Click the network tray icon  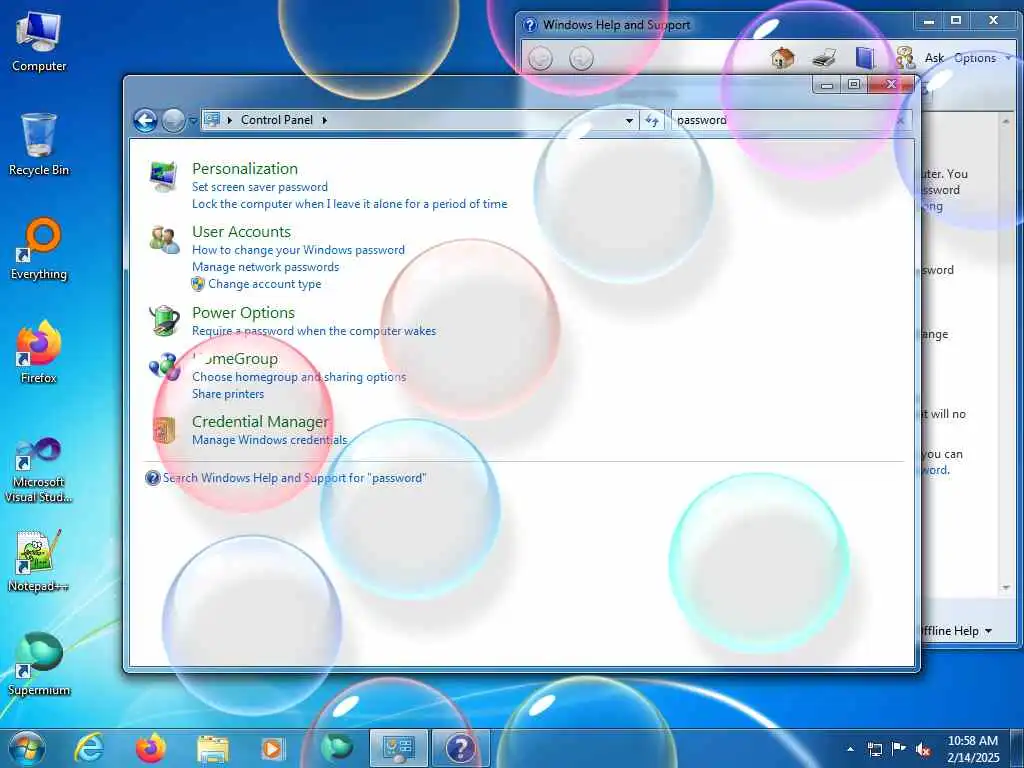click(x=874, y=749)
